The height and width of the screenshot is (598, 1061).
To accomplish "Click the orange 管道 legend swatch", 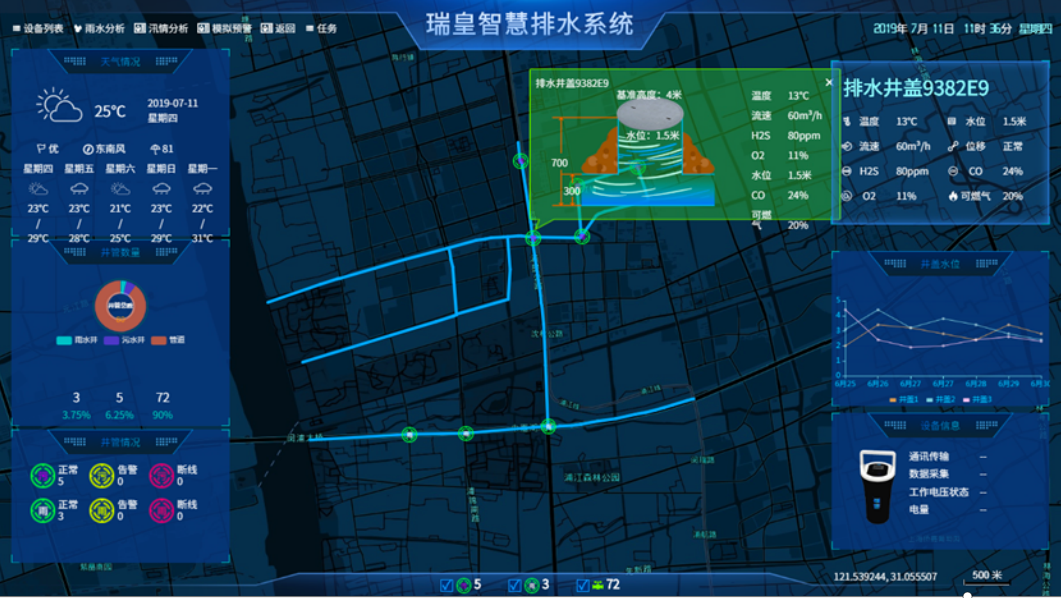I will click(x=158, y=340).
